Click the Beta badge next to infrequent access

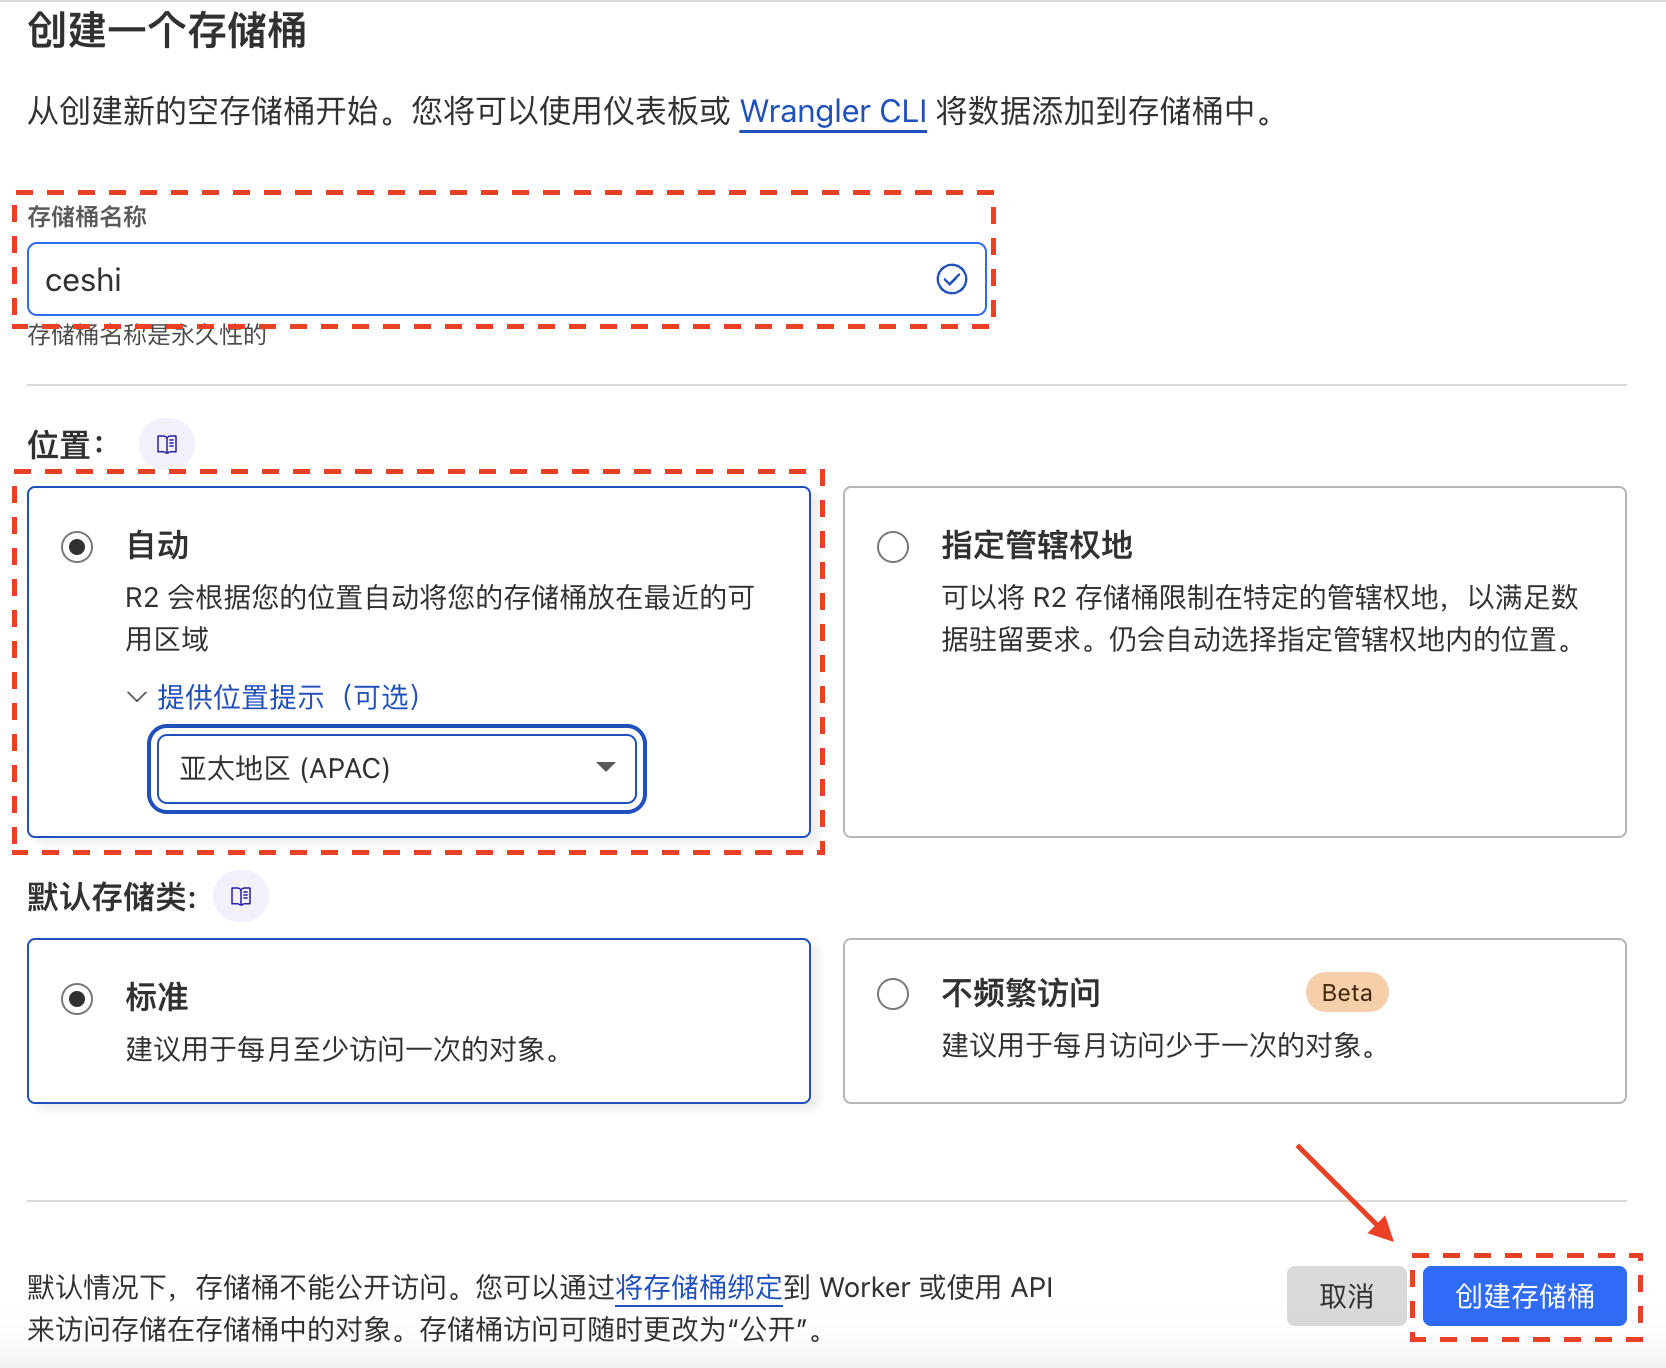click(1347, 992)
